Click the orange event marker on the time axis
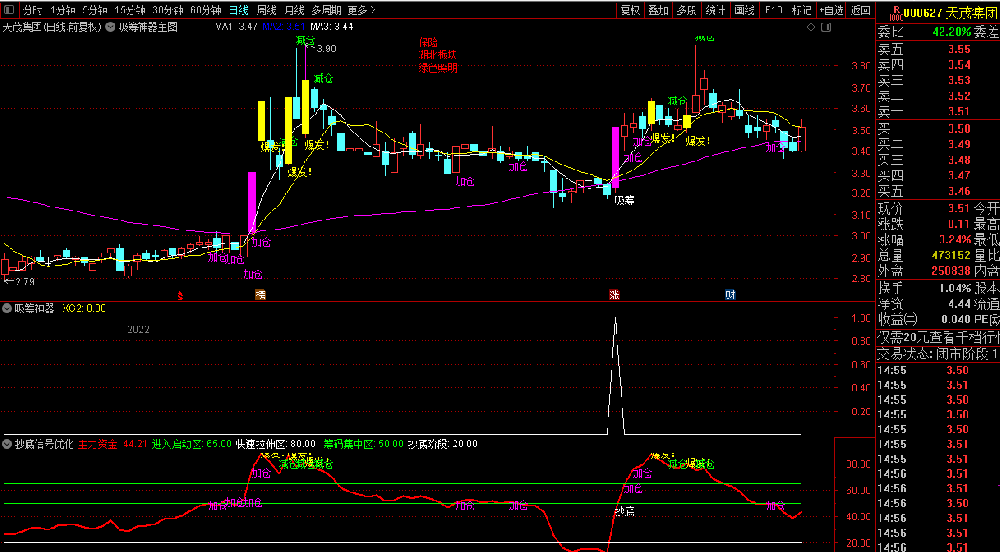This screenshot has height=552, width=1000. coord(260,294)
